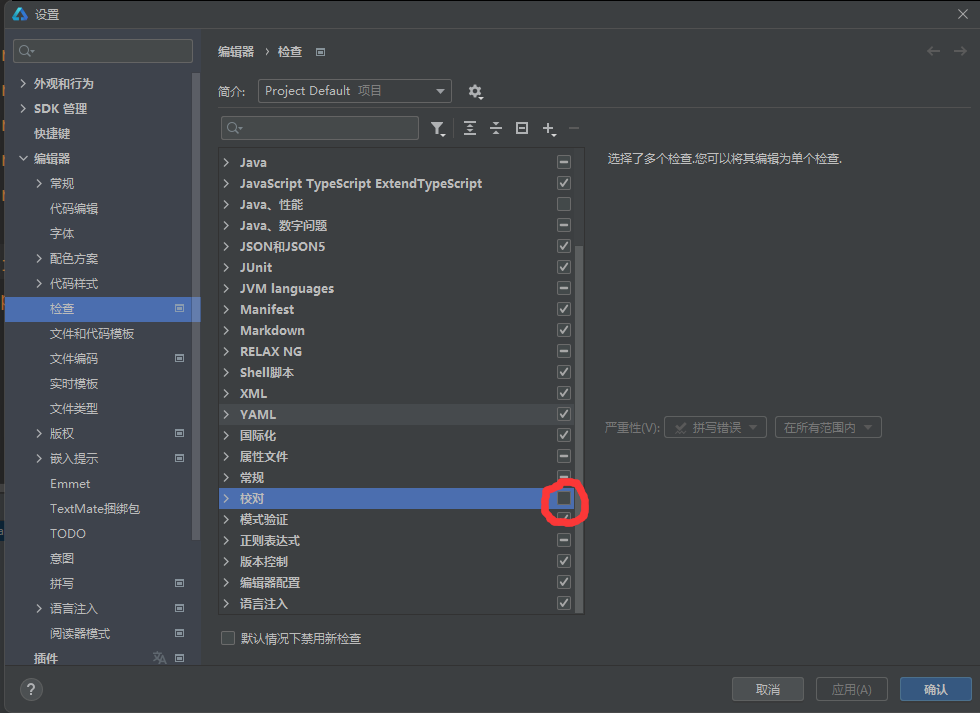980x713 pixels.
Task: Select 文件和代码模板 in the sidebar
Action: tap(92, 334)
